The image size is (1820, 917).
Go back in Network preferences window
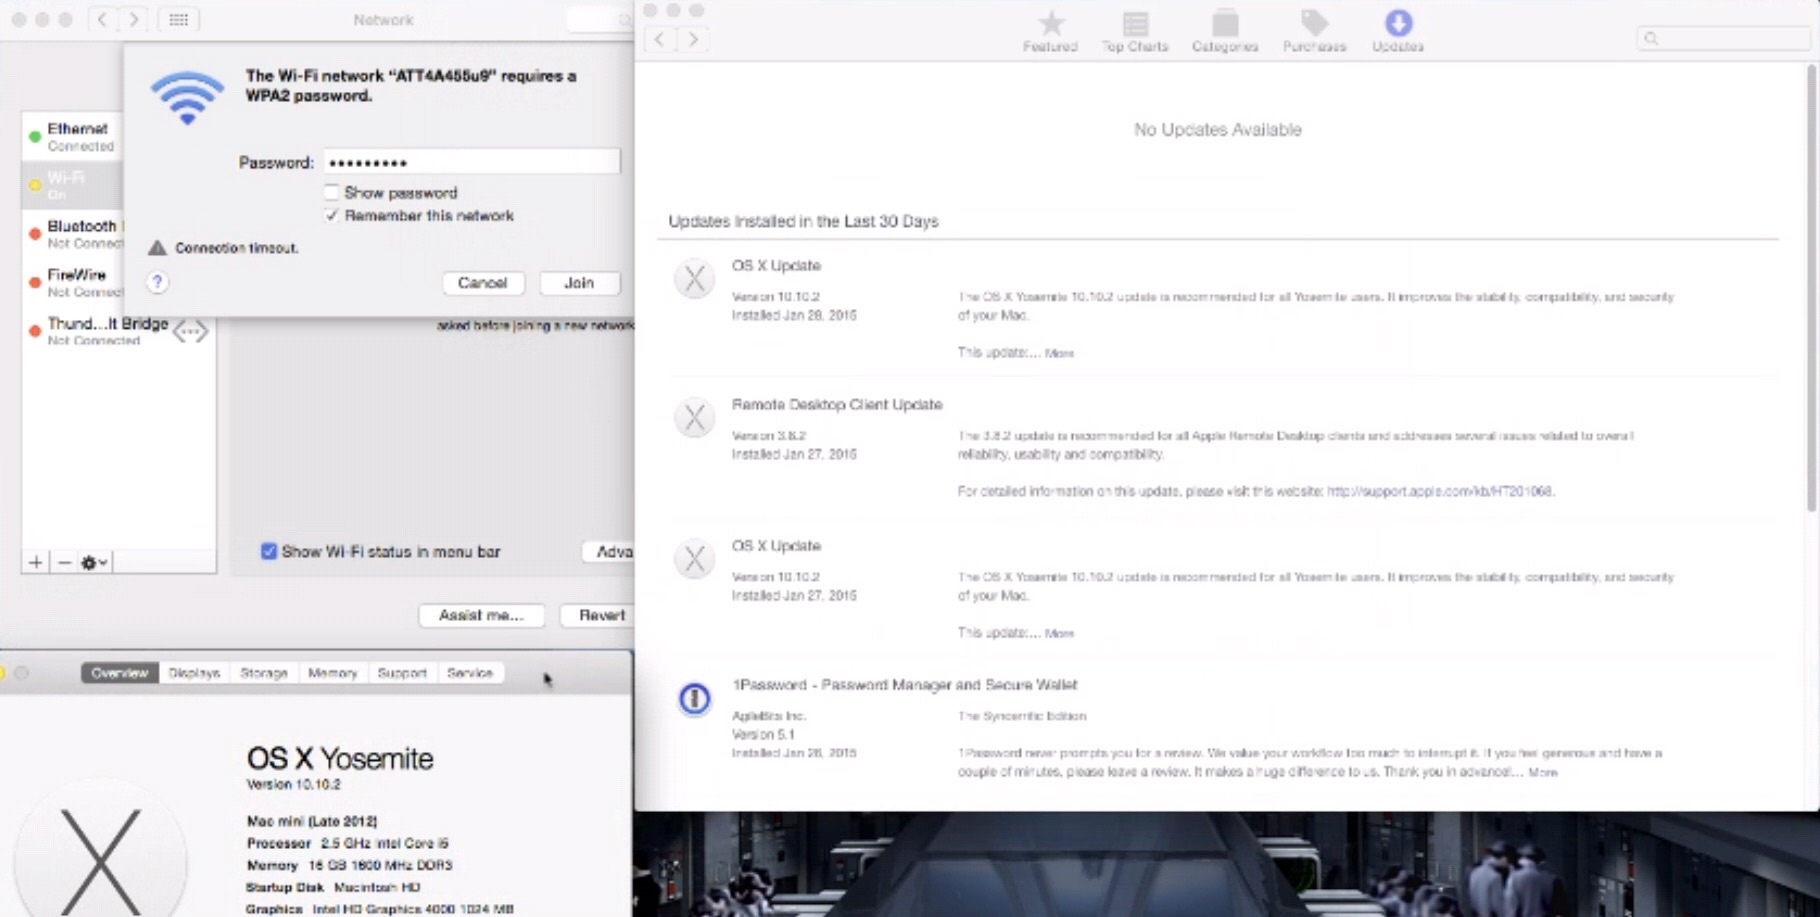pos(102,19)
